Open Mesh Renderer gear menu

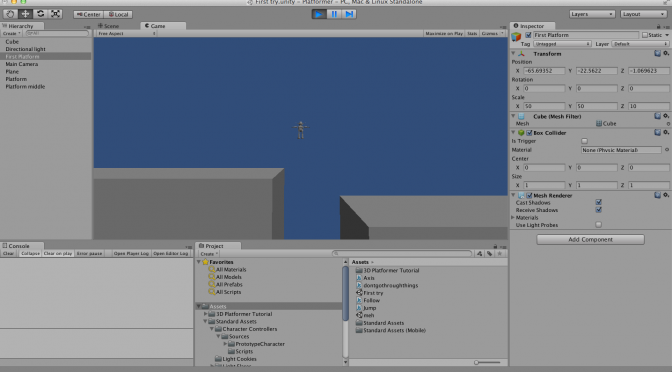666,195
